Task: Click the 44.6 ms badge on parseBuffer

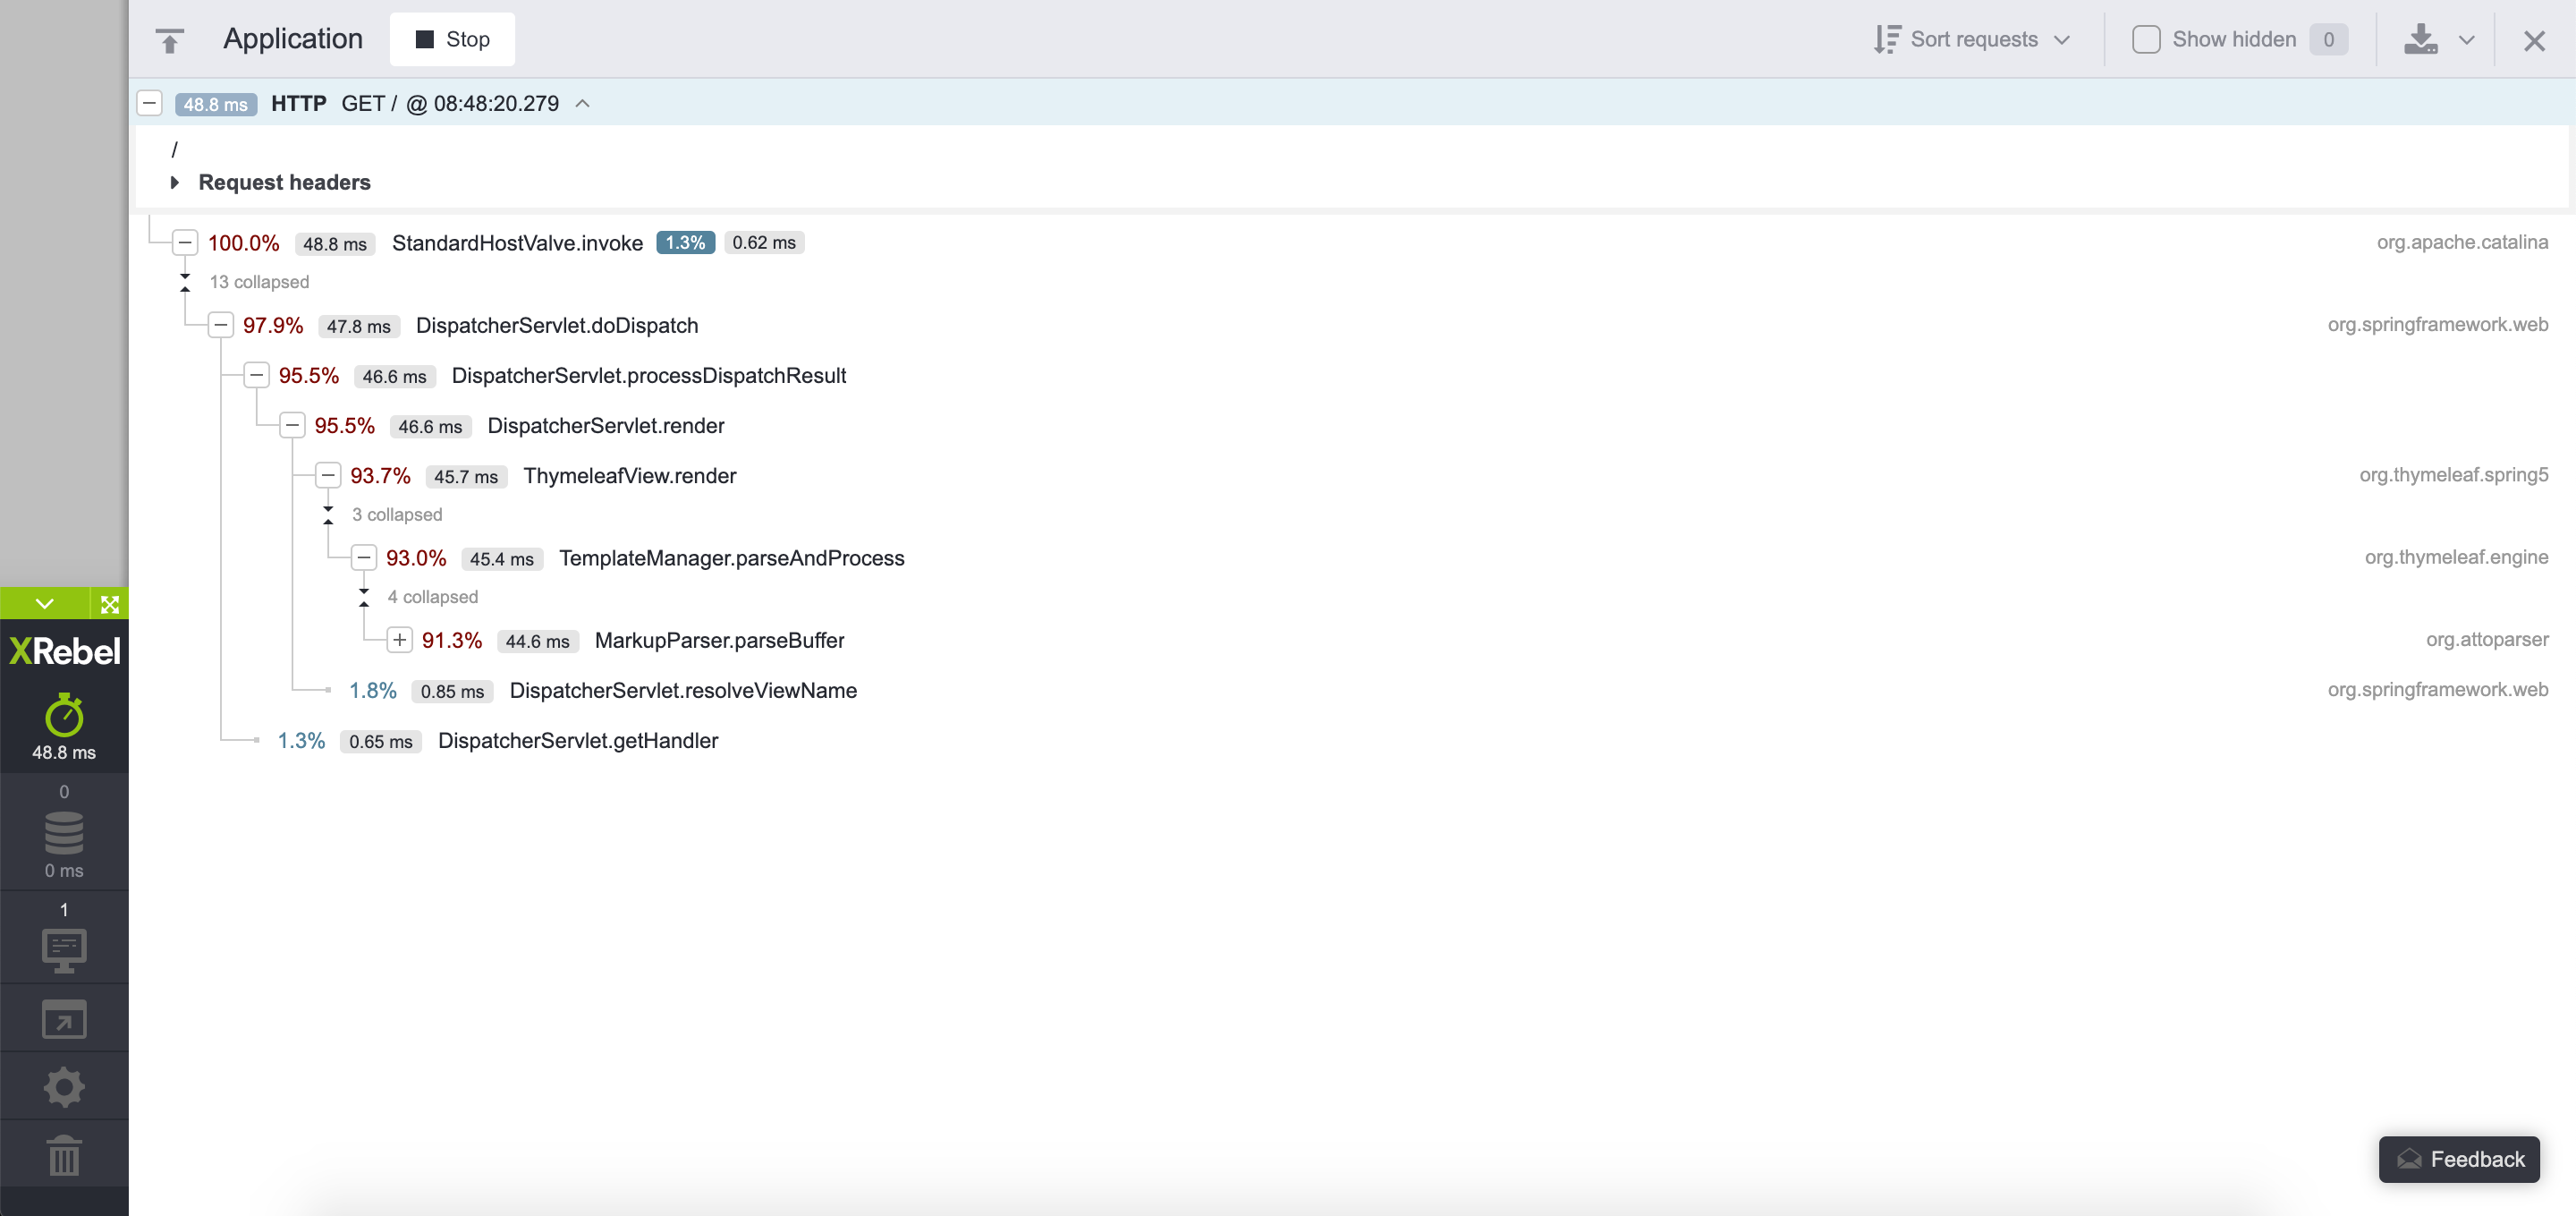Action: tap(538, 641)
